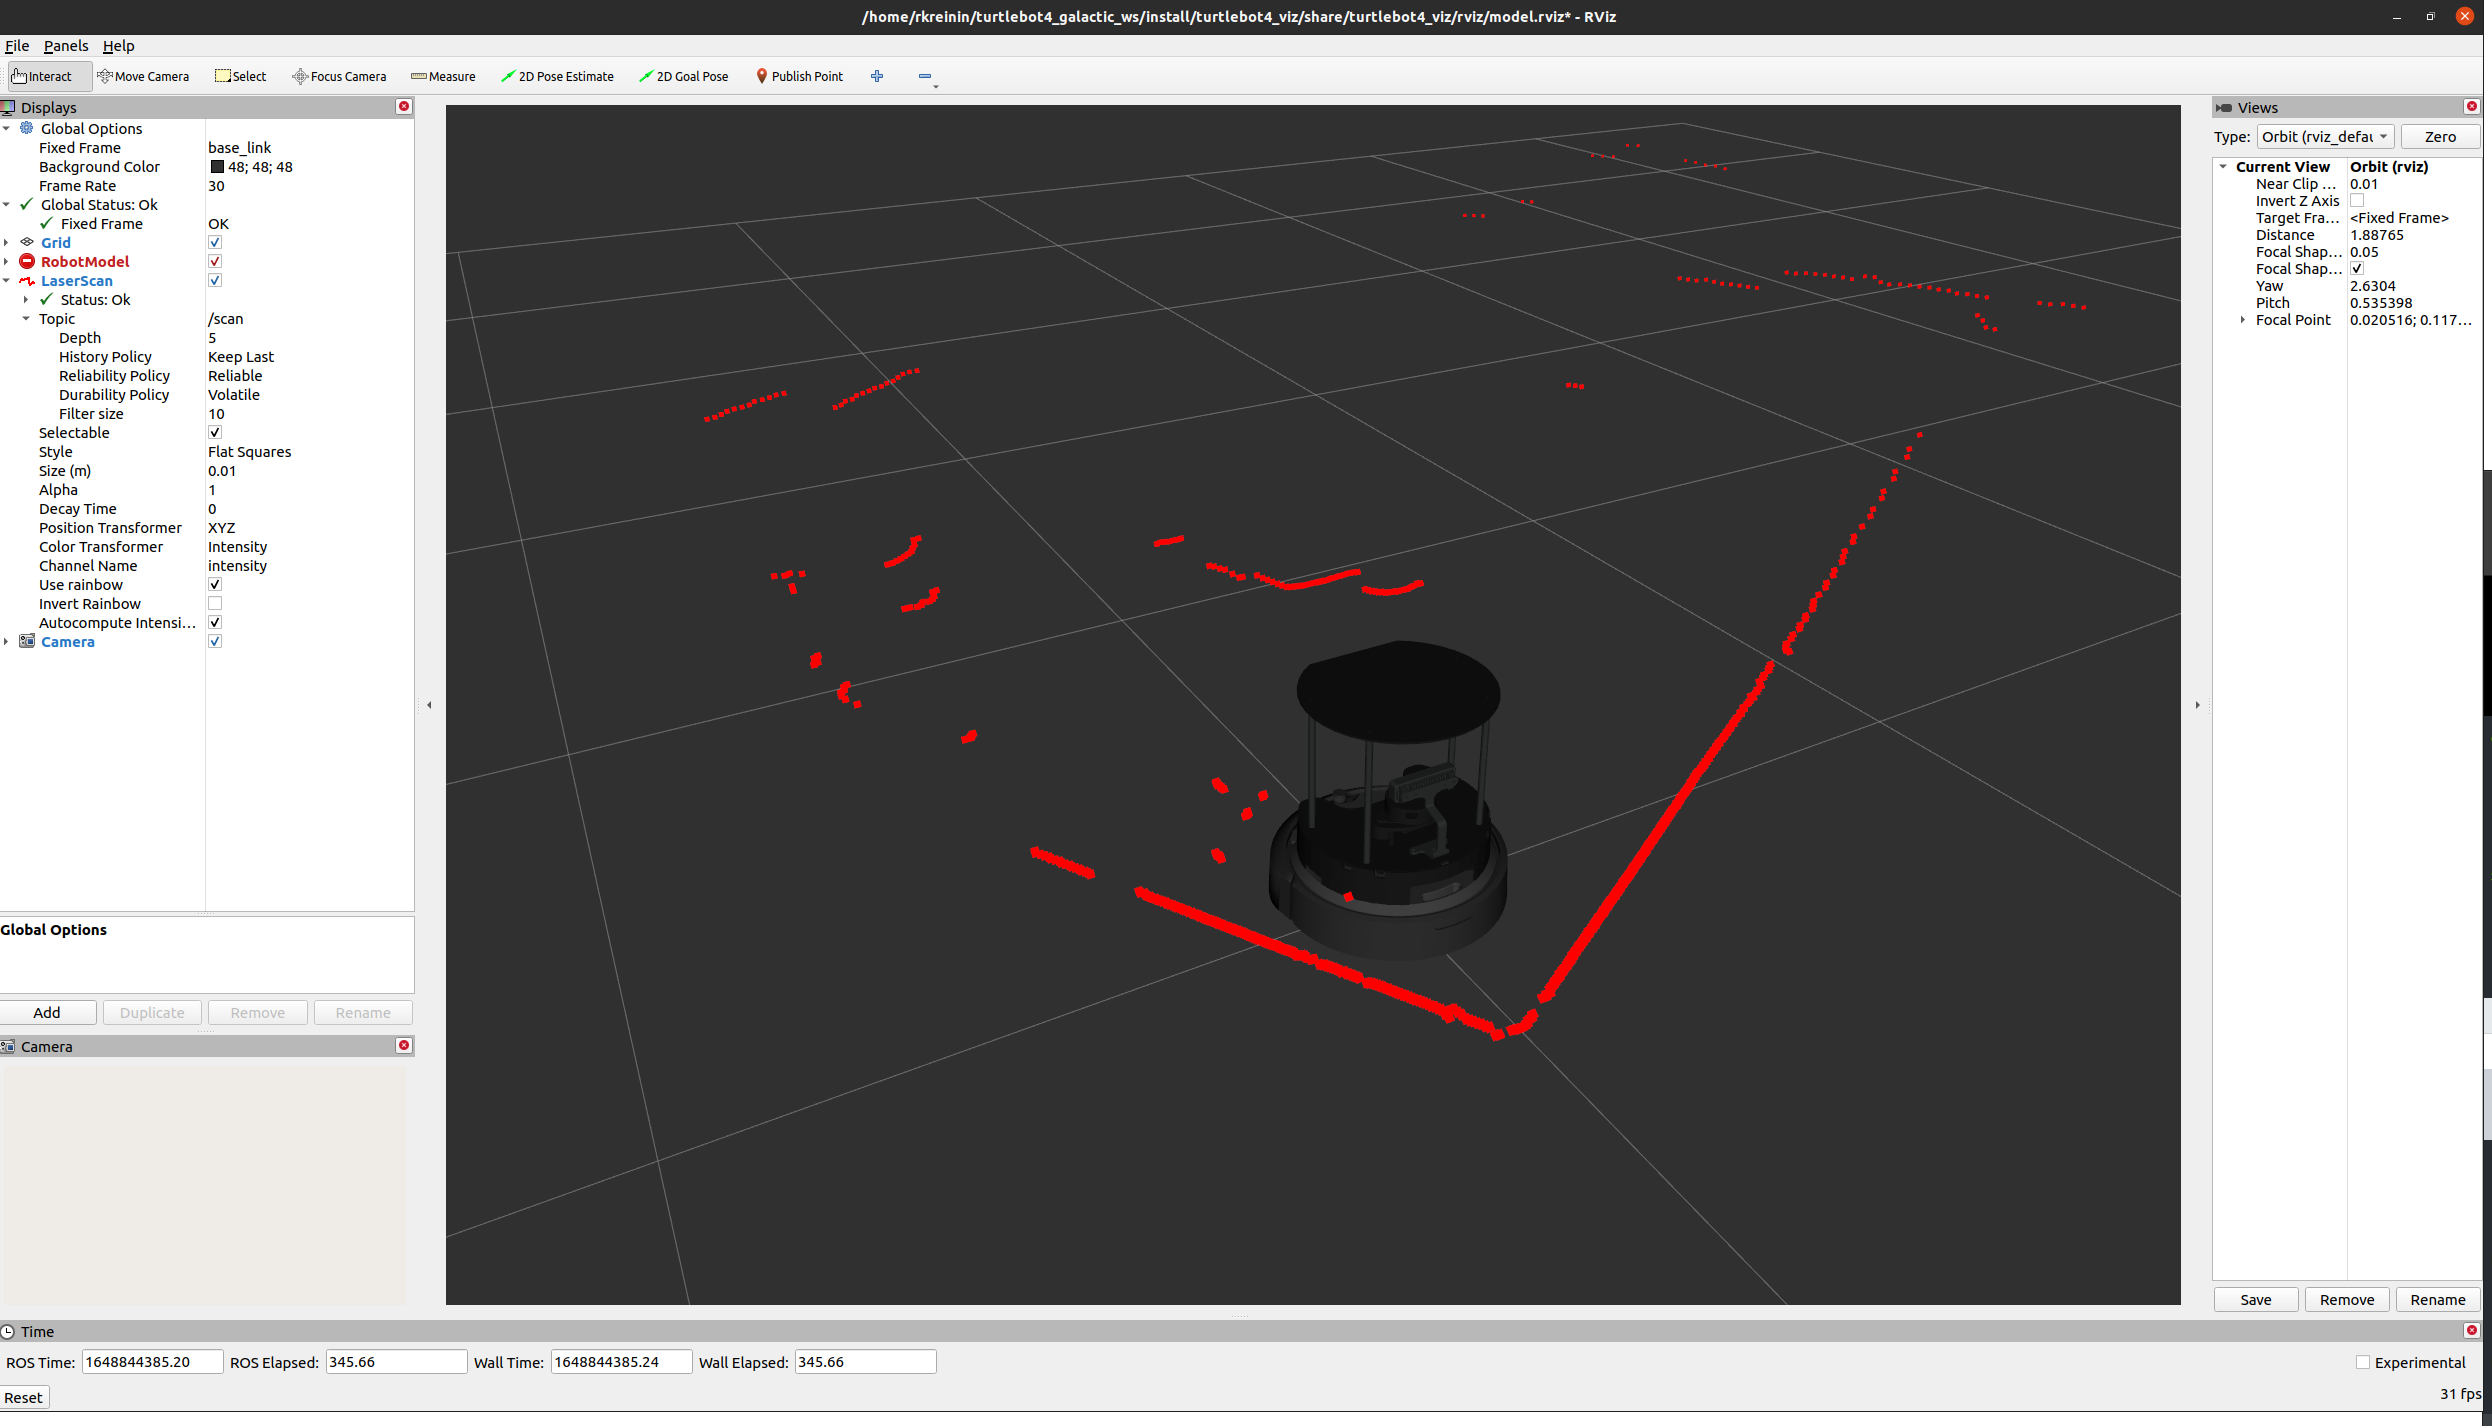Enable Use rainbow checkbox
2492x1426 pixels.
[214, 584]
